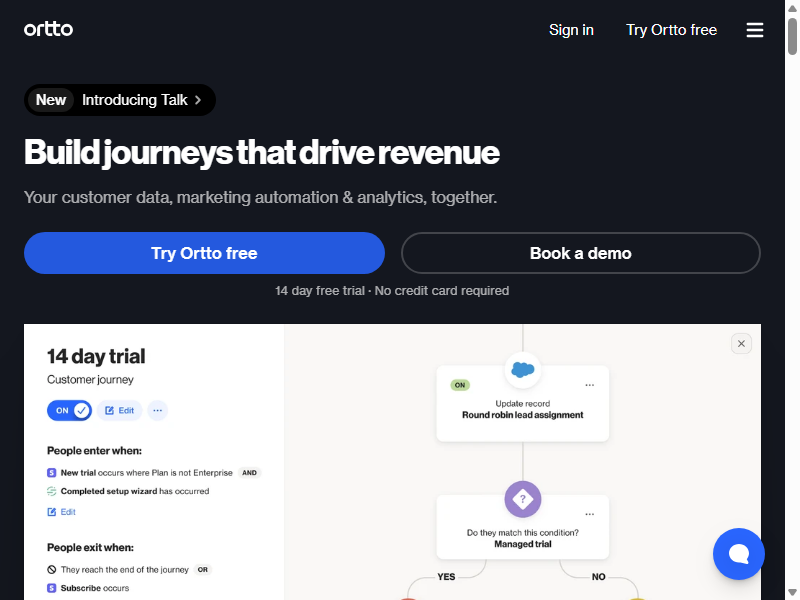Screen dimensions: 800x600
Task: Click Try Ortto free in the top navigation
Action: pos(671,30)
